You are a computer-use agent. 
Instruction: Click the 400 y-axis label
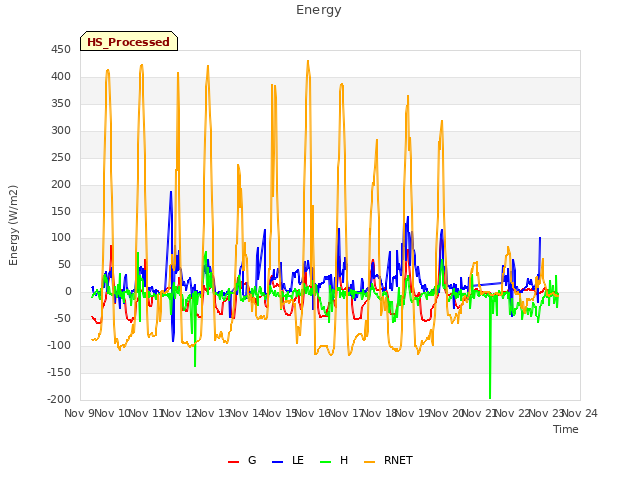click(x=61, y=77)
